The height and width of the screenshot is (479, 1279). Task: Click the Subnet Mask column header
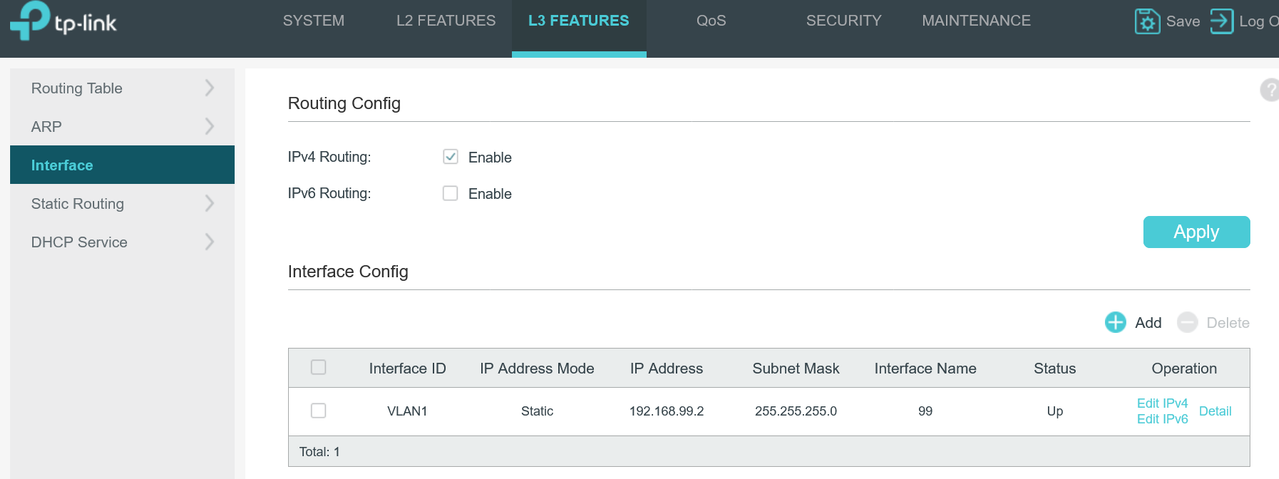tap(796, 368)
